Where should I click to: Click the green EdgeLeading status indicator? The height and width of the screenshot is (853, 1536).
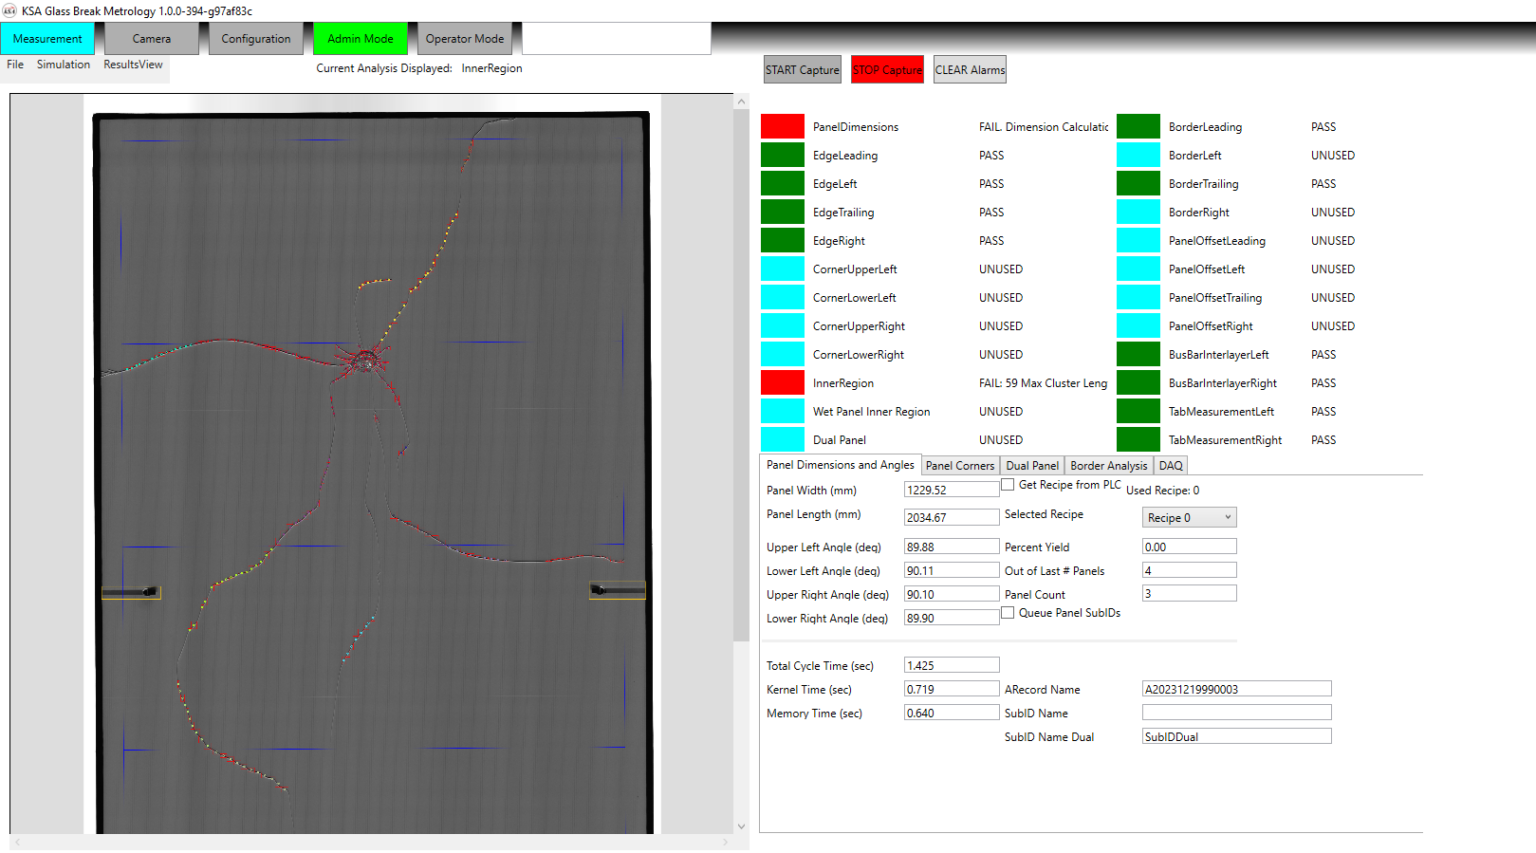[x=782, y=155]
